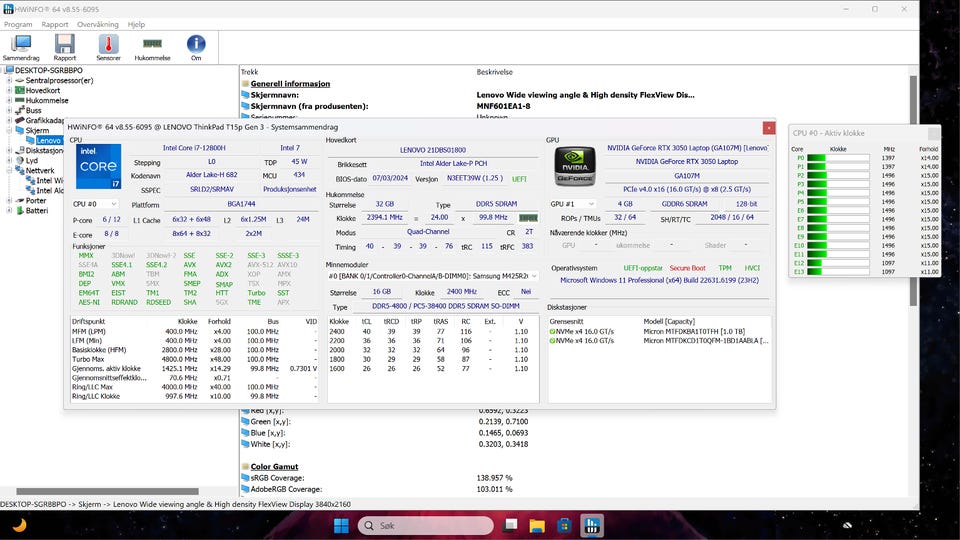Expand the Porter tree node
Image resolution: width=960 pixels, height=540 pixels.
tap(9, 200)
